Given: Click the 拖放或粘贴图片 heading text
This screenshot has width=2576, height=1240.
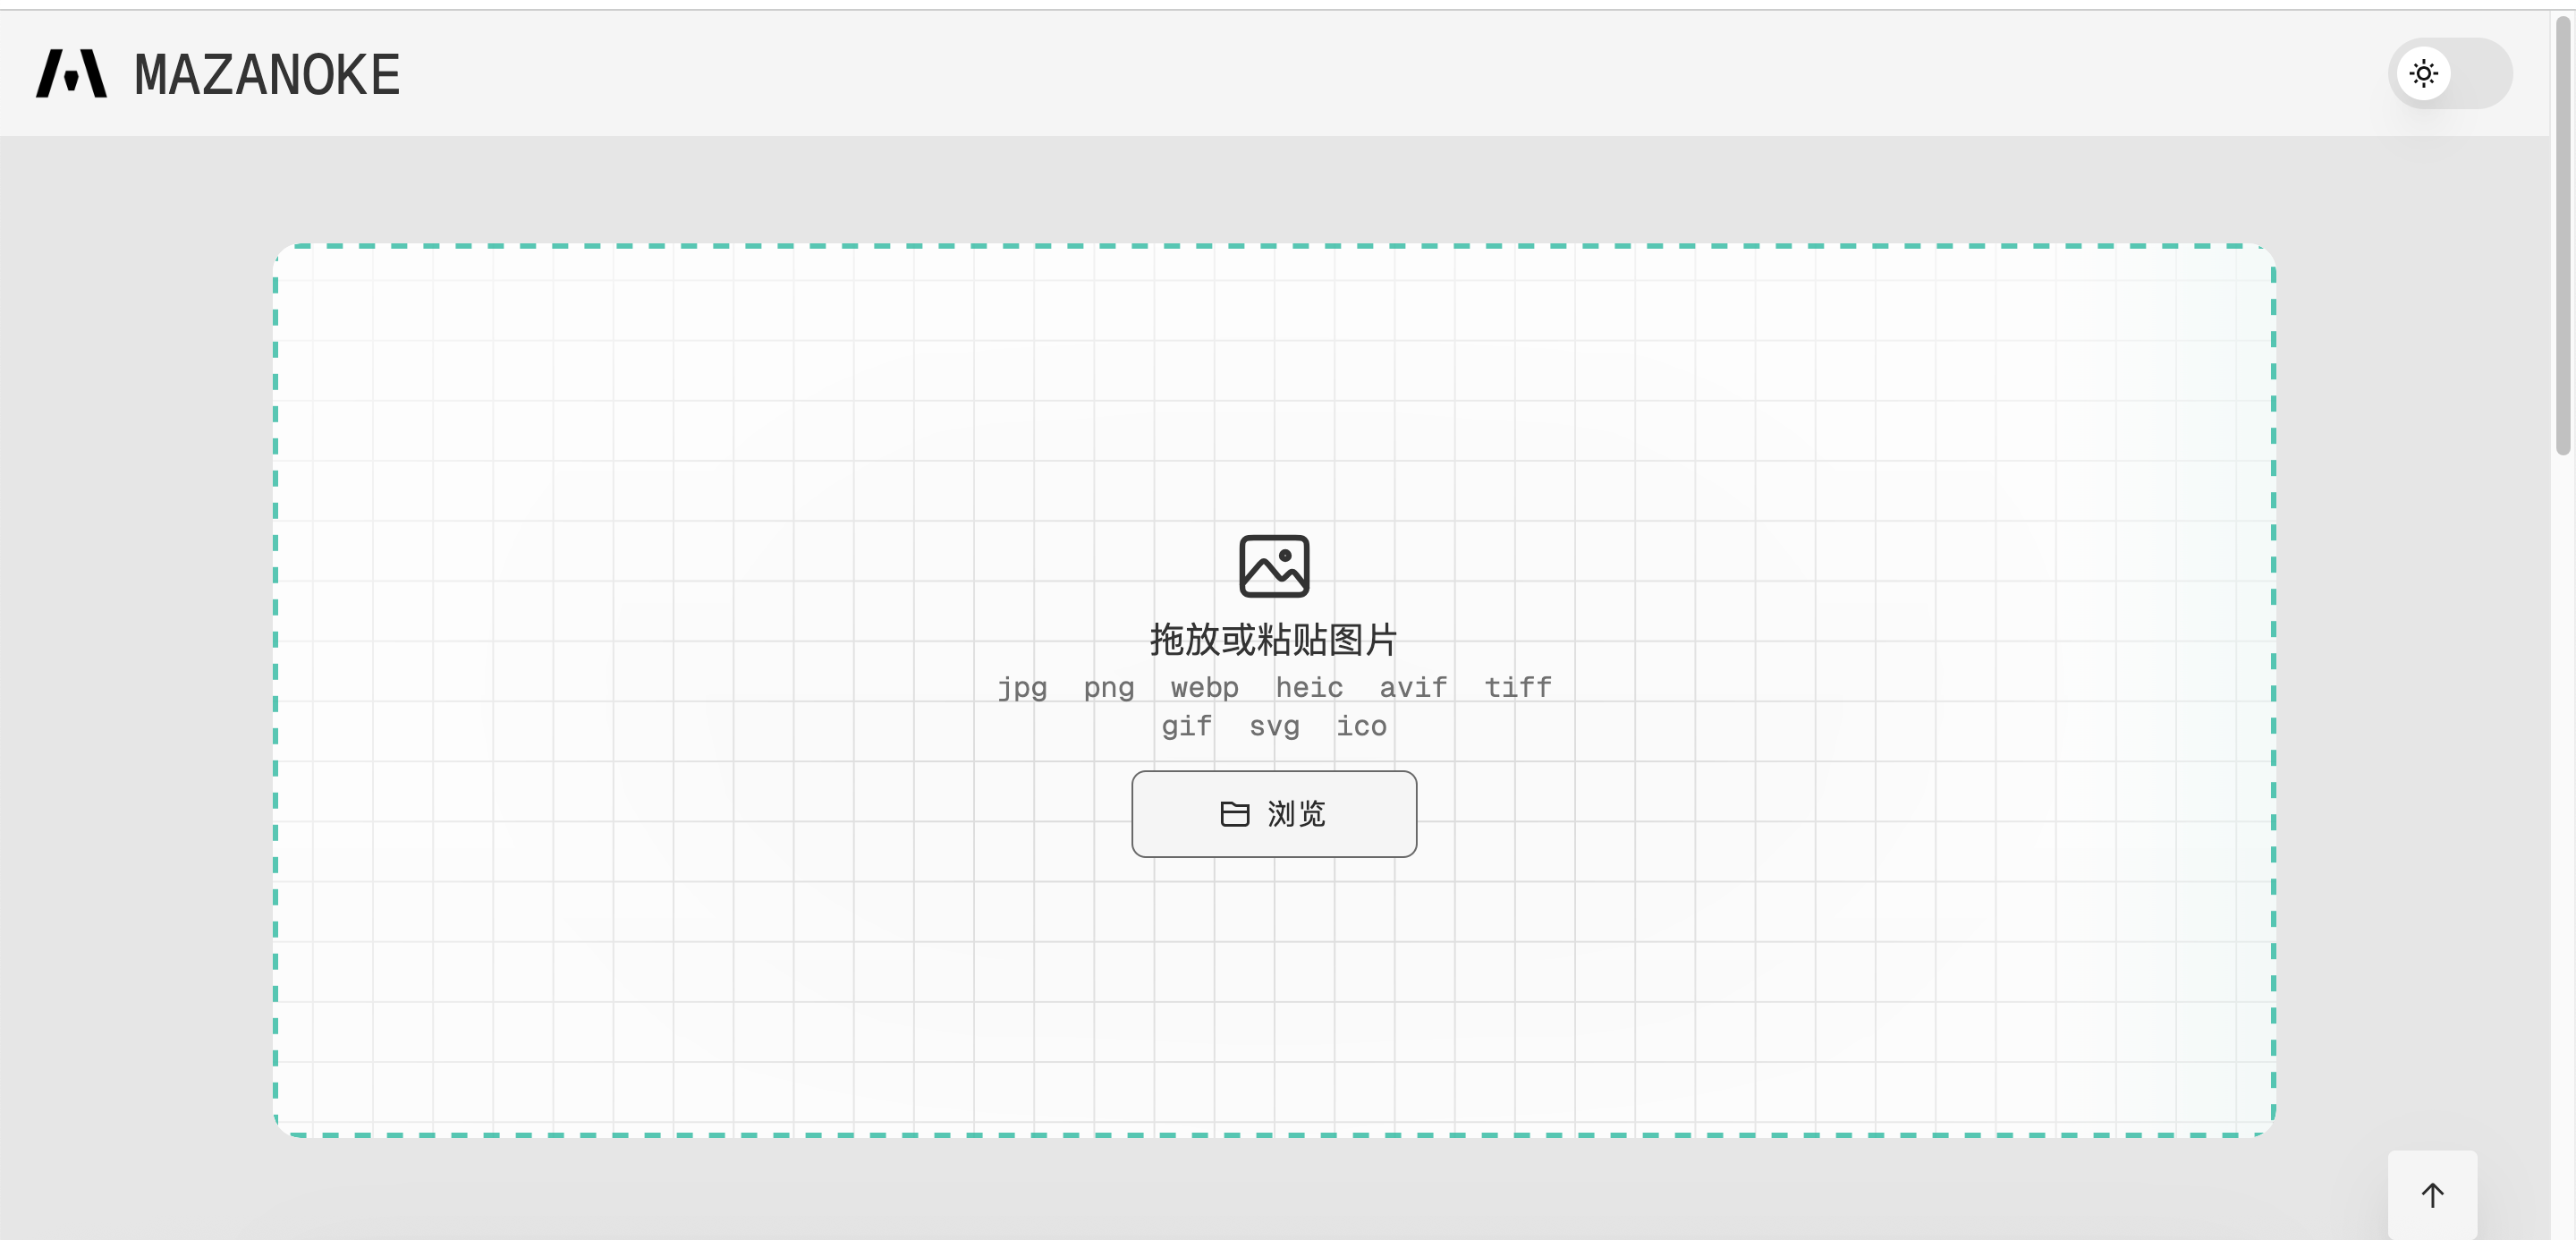Looking at the screenshot, I should point(1273,640).
